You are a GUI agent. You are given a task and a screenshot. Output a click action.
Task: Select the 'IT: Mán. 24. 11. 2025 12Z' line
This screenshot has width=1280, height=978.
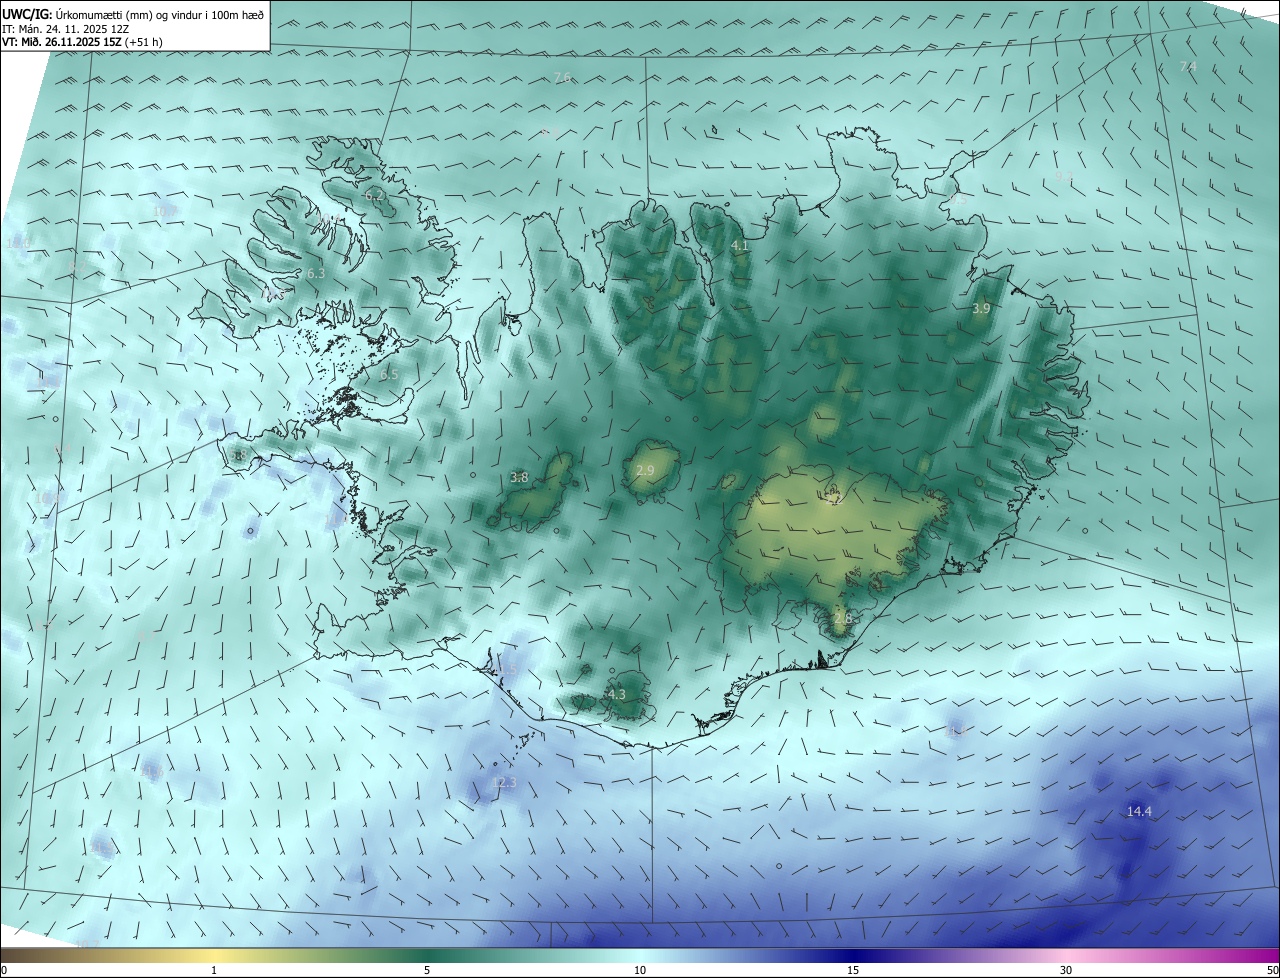click(65, 28)
